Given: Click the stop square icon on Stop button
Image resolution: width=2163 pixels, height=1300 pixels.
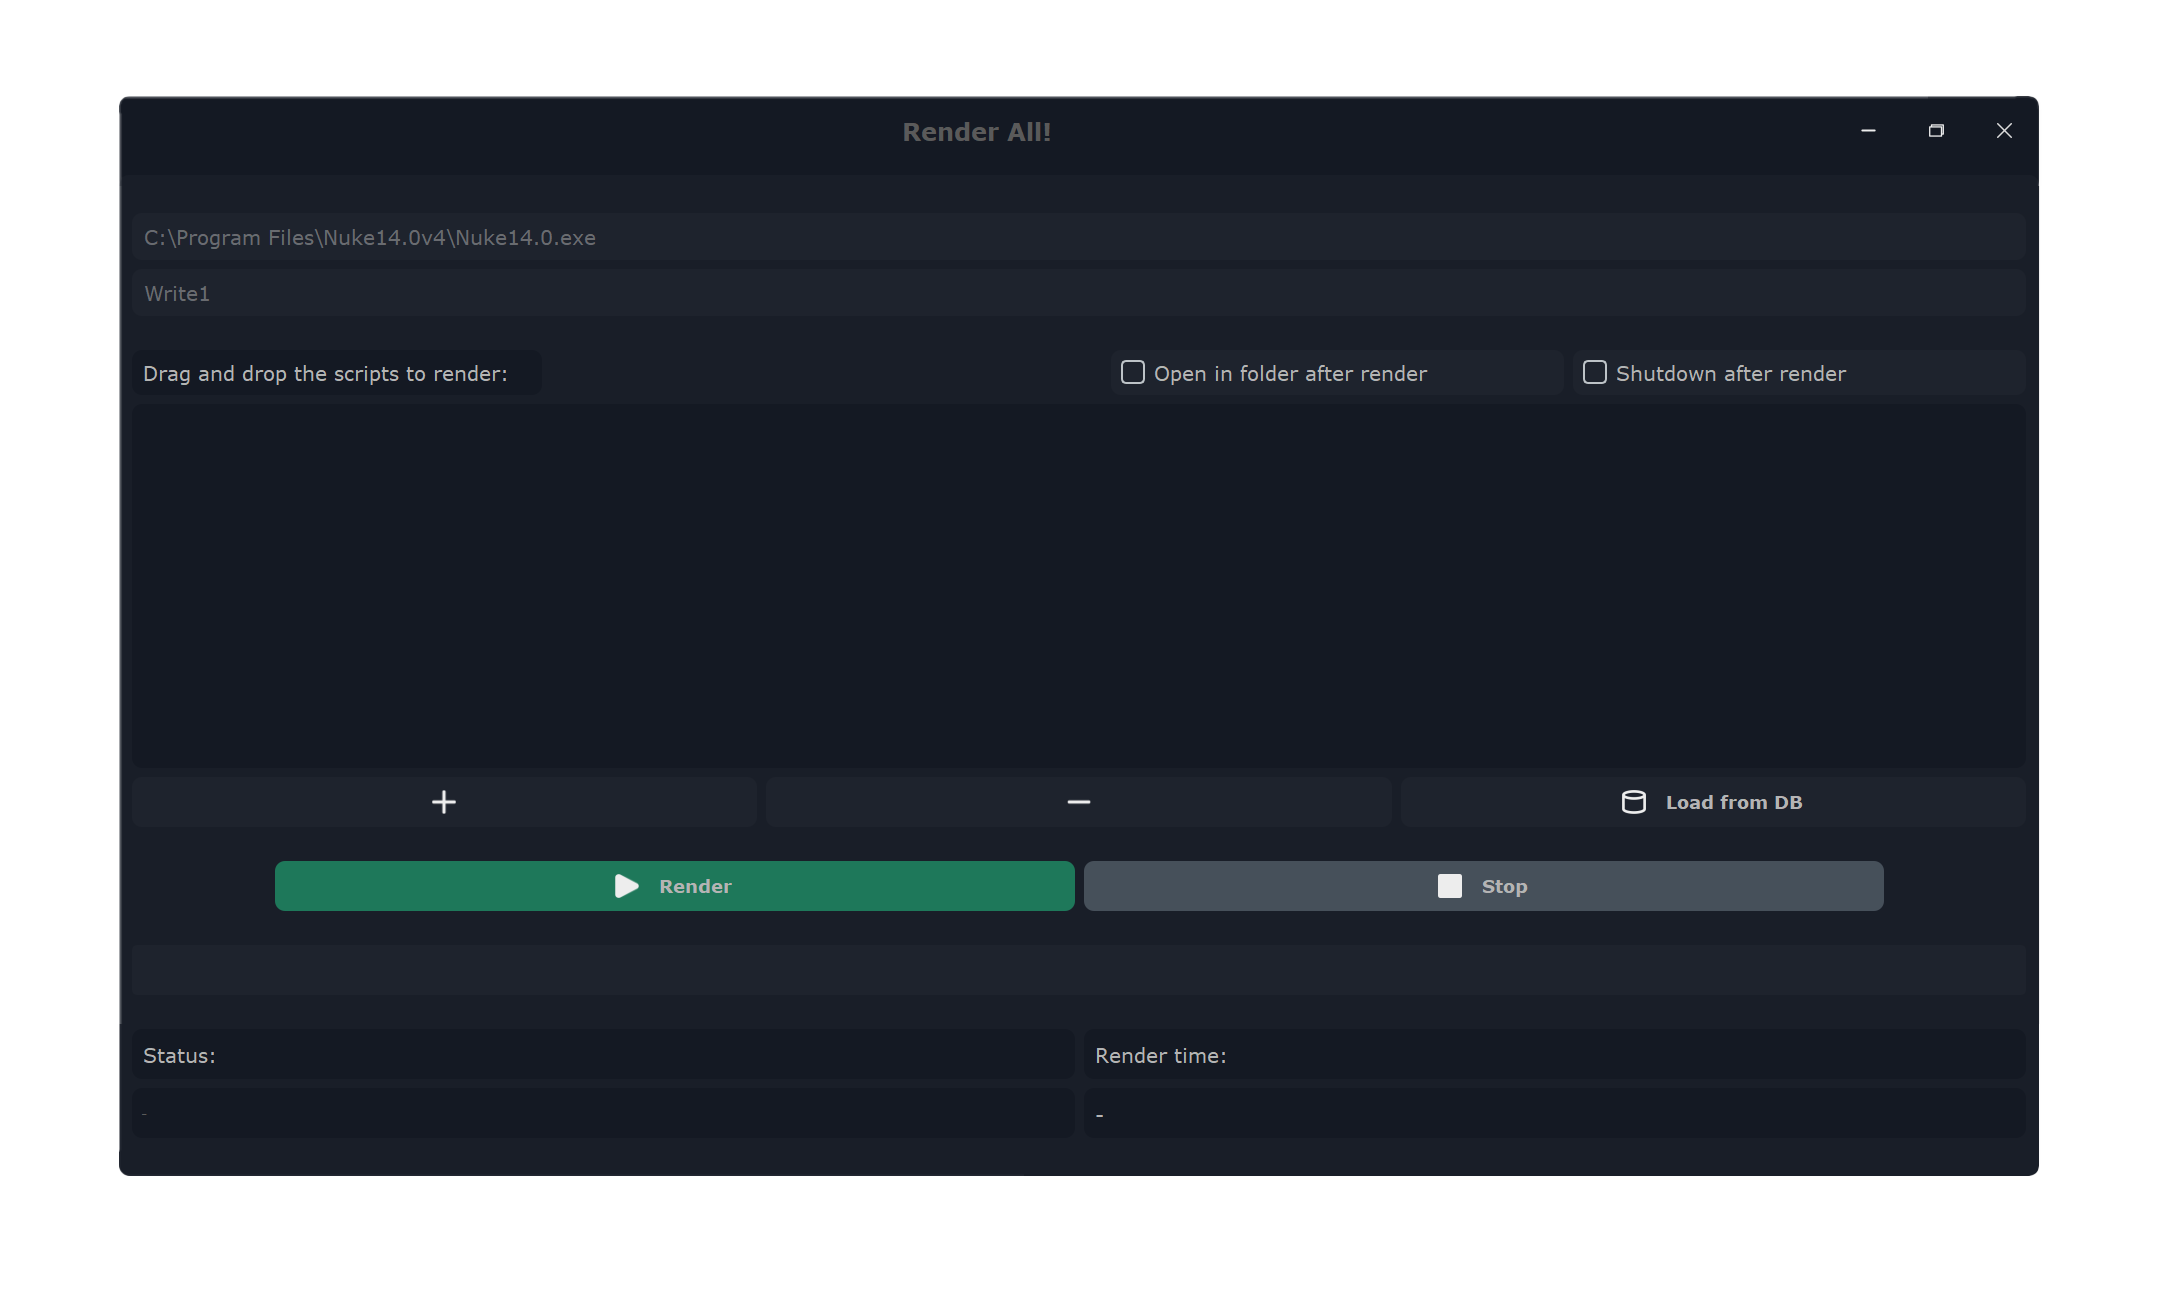Looking at the screenshot, I should [x=1449, y=886].
